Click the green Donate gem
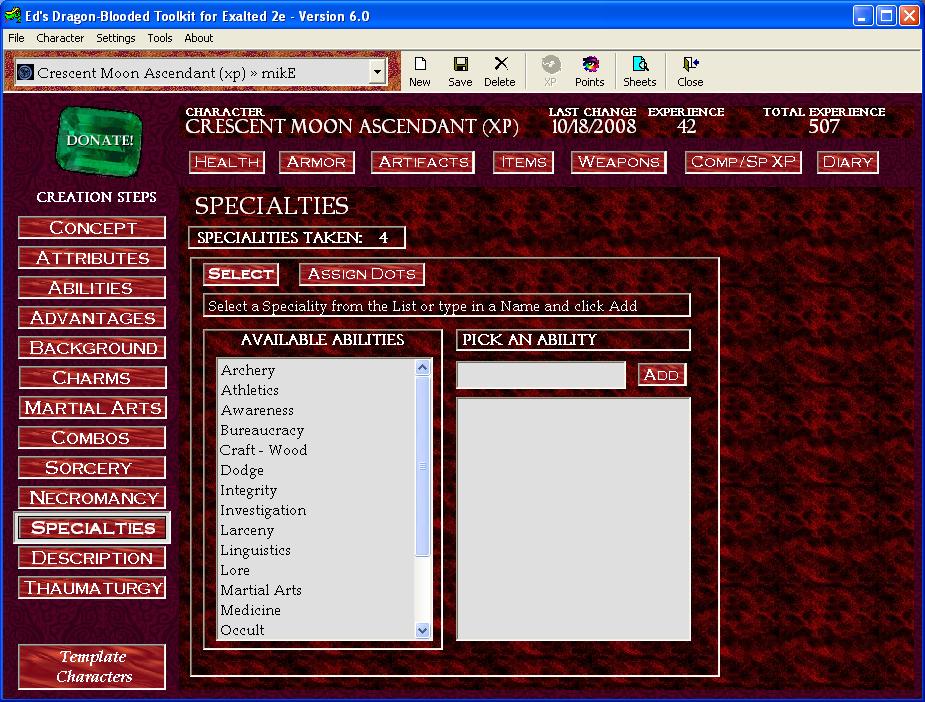 click(99, 141)
